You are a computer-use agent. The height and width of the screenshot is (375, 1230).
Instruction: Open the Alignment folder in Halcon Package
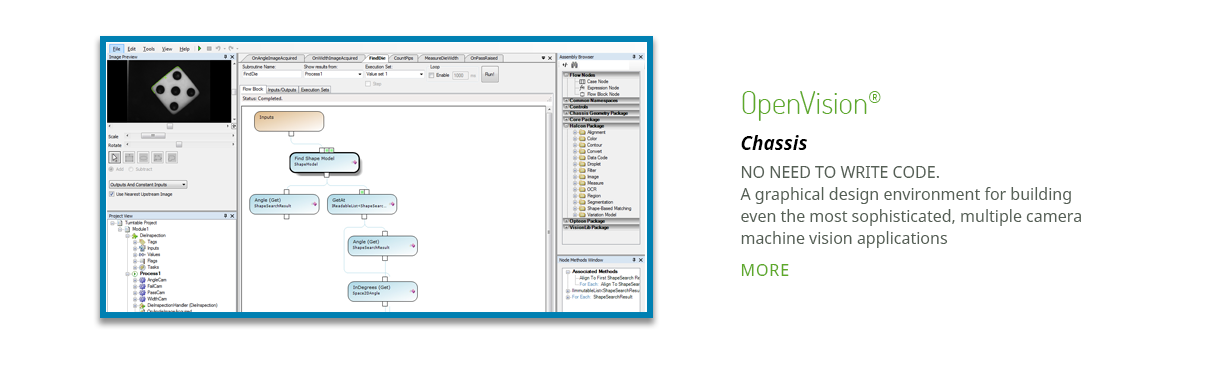pos(596,132)
